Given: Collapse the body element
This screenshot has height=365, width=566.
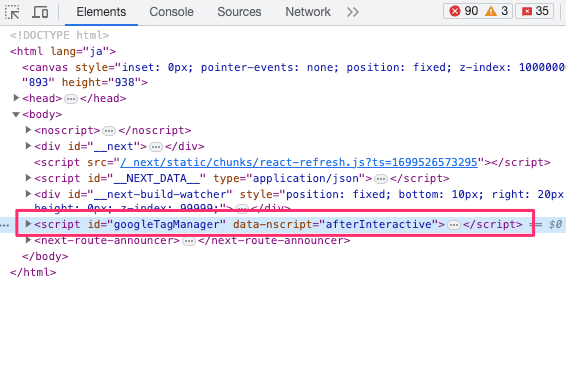Looking at the screenshot, I should pos(16,114).
